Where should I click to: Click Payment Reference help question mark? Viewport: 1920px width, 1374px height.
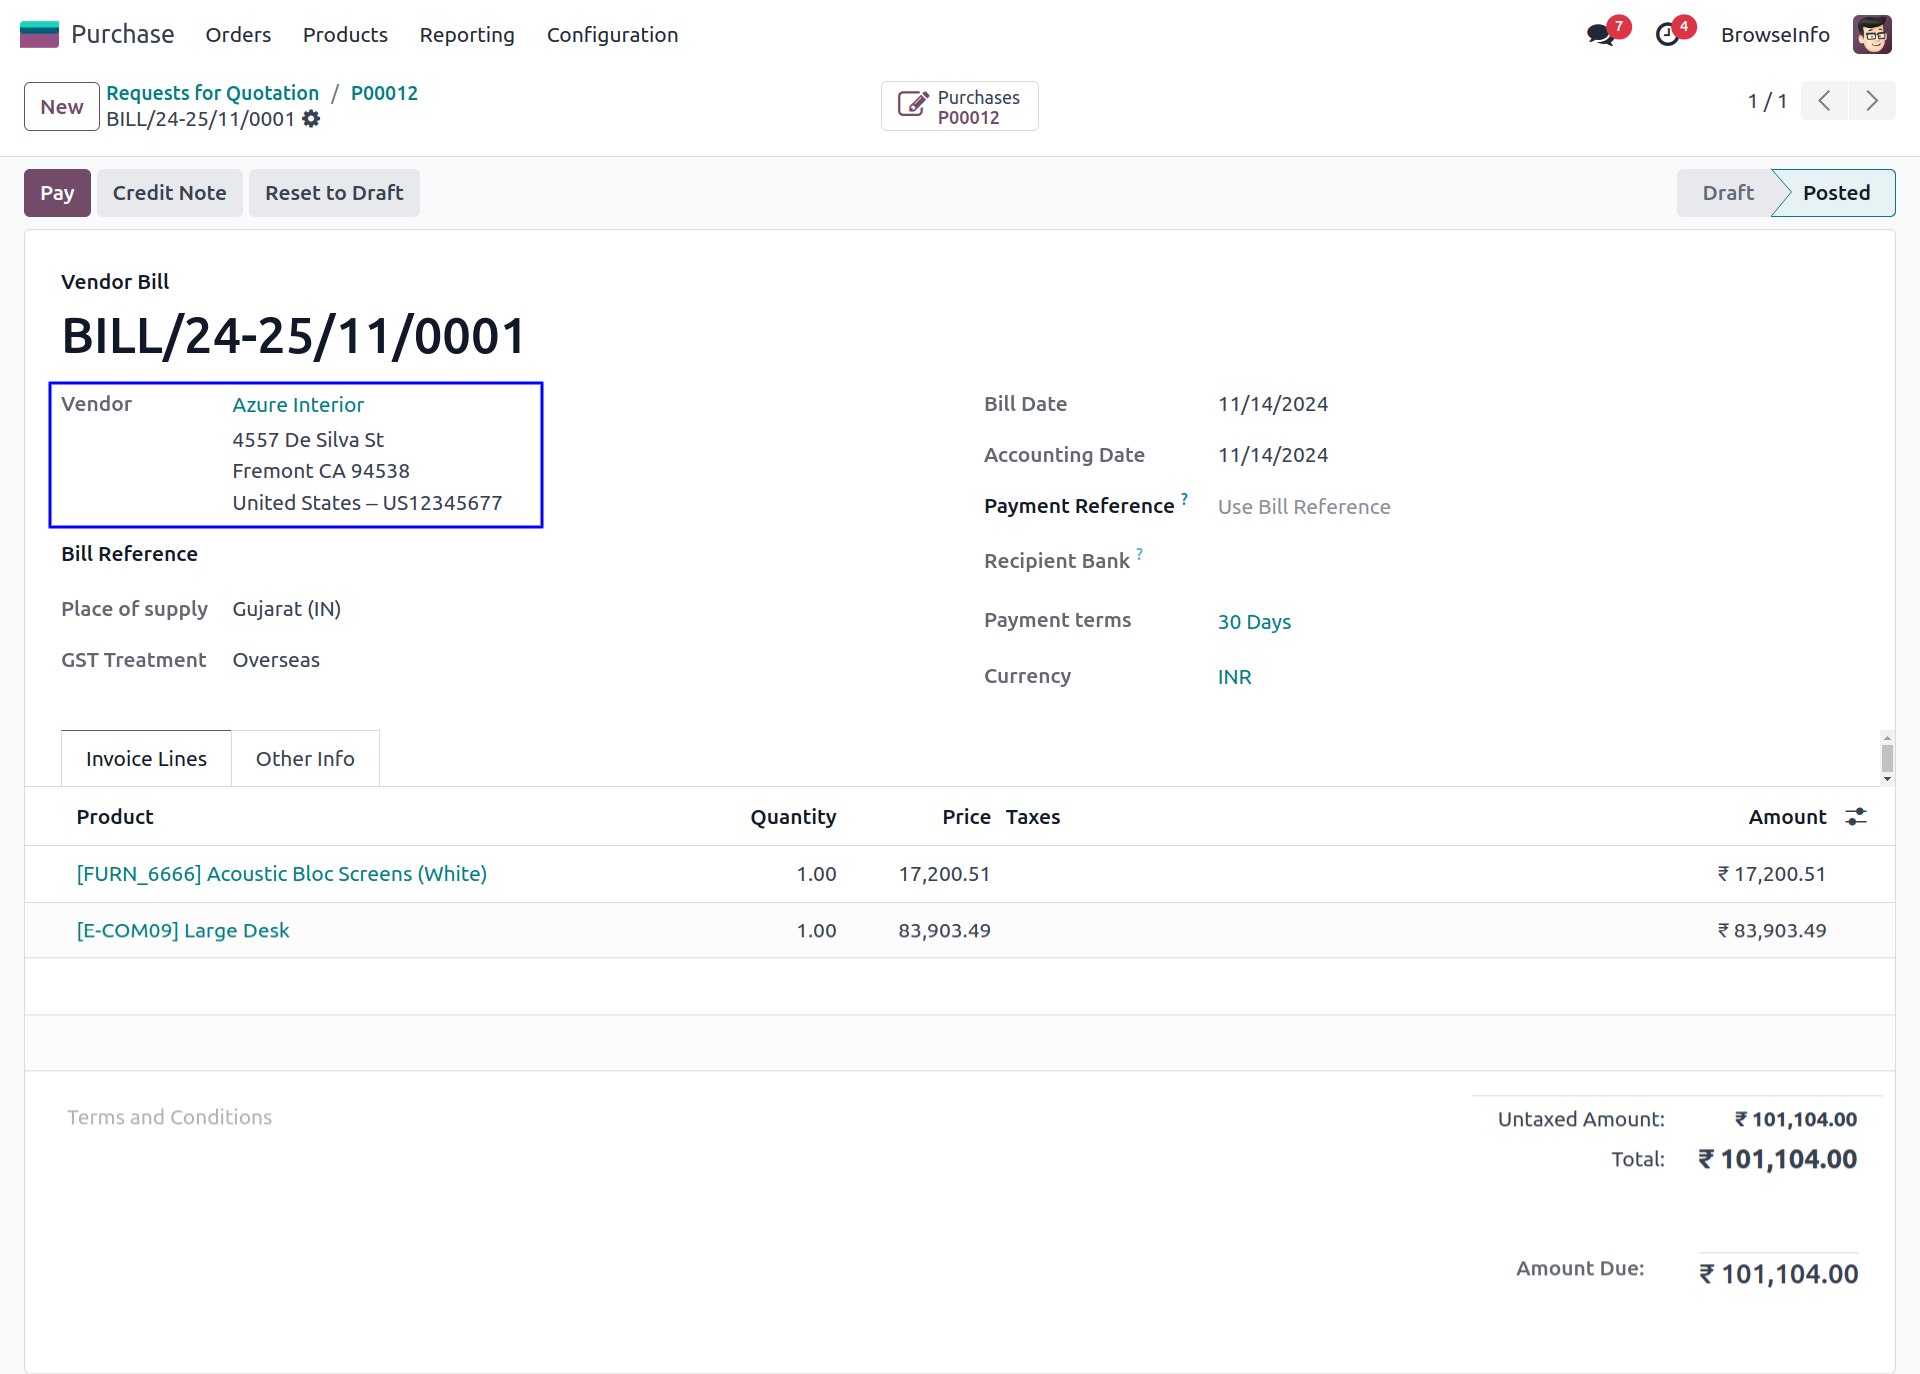1184,498
